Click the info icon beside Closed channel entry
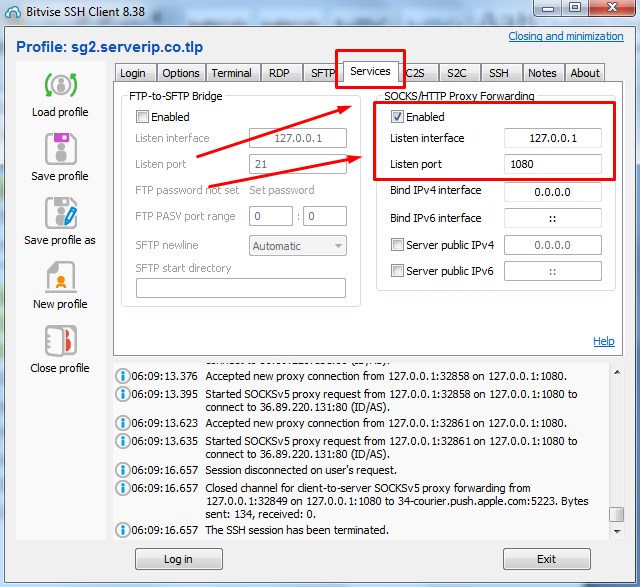The width and height of the screenshot is (640, 587). coord(122,487)
